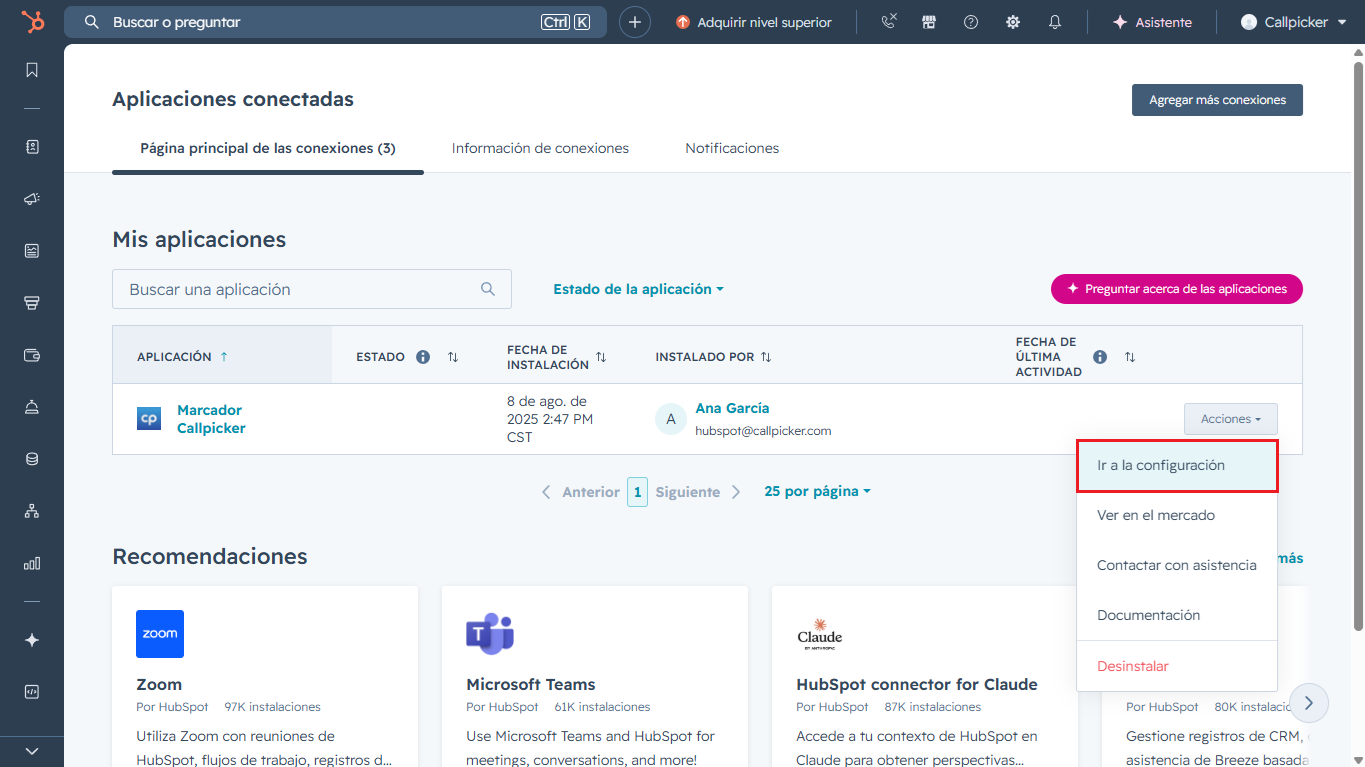This screenshot has height=767, width=1365.
Task: Open the Callpicker account dropdown
Action: click(1294, 22)
